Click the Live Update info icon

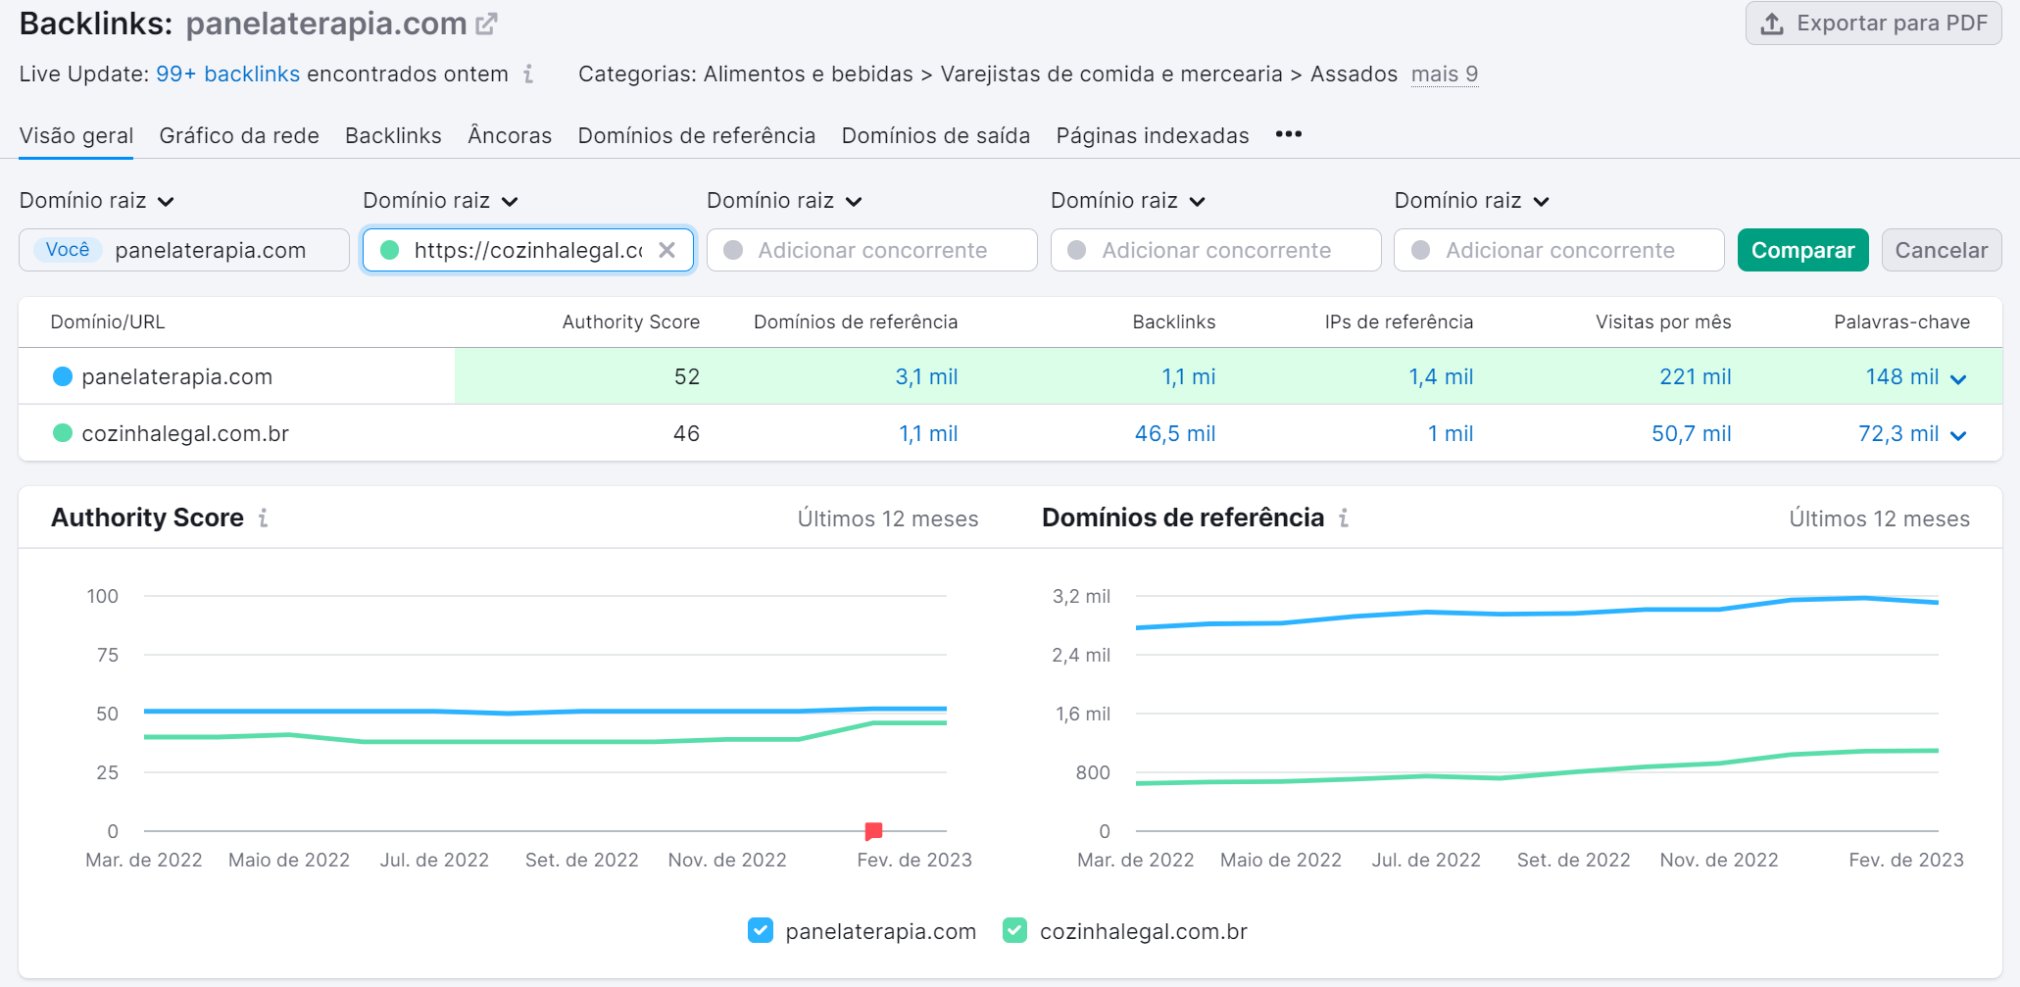528,74
